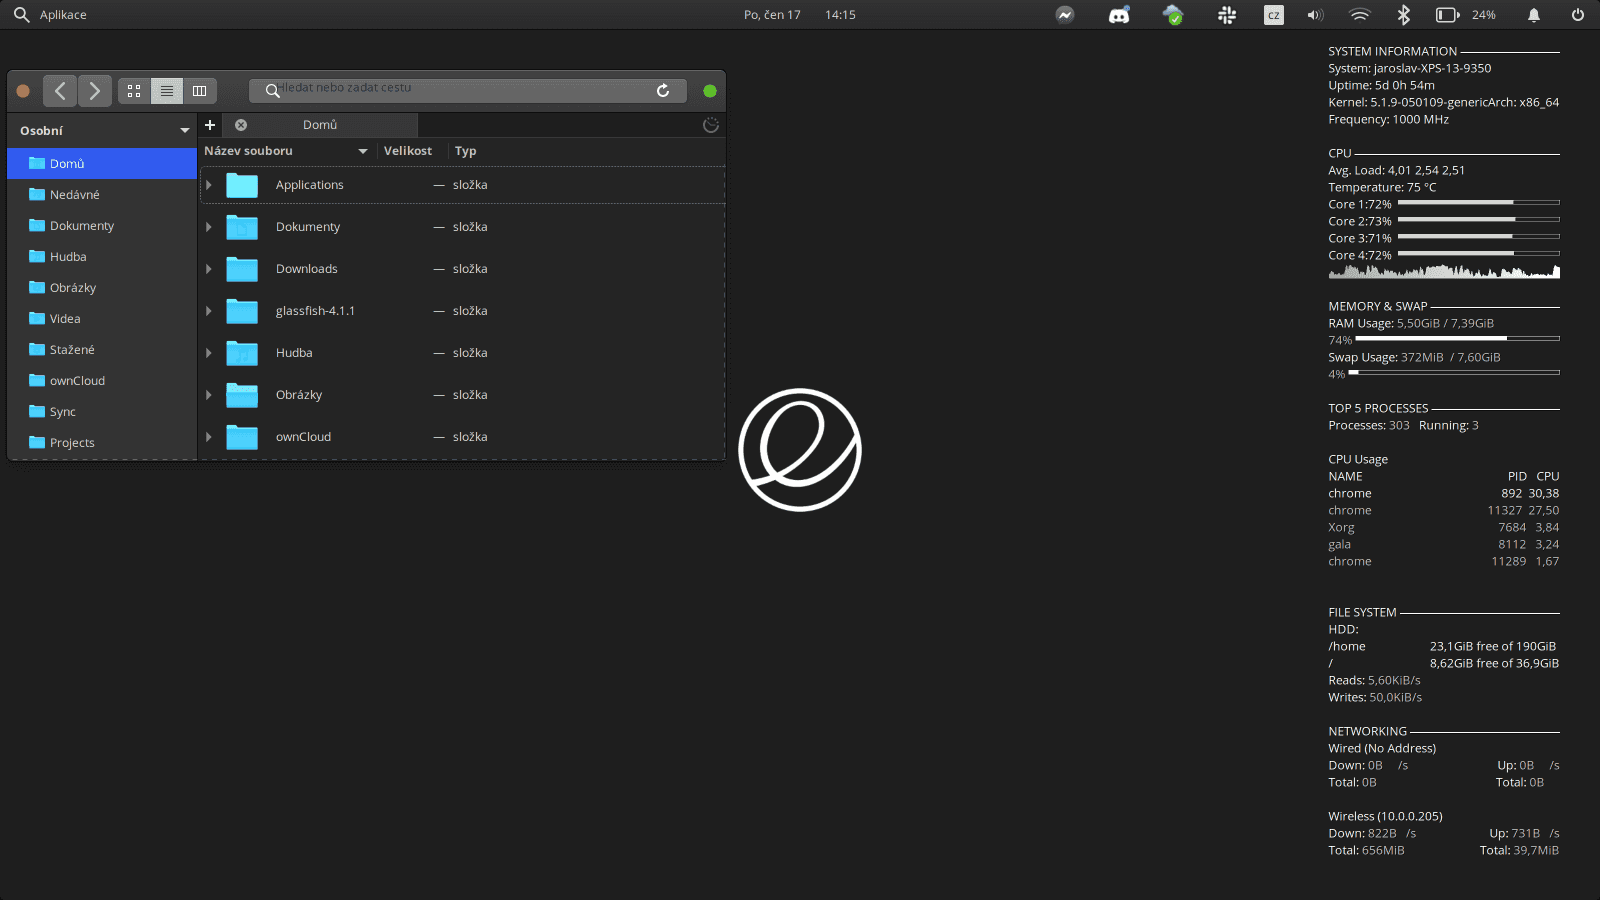Open Videa in the sidebar
The image size is (1600, 900).
point(102,319)
